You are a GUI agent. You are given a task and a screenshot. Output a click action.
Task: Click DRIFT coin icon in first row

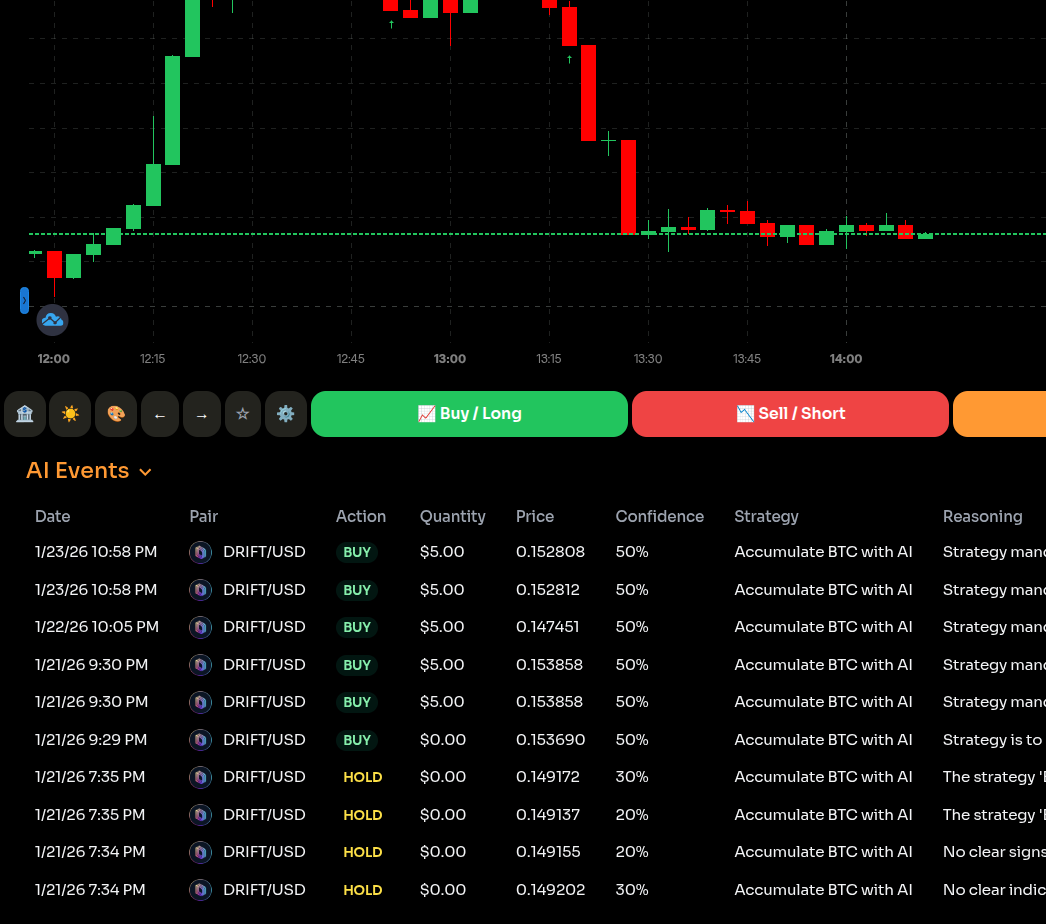pyautogui.click(x=201, y=552)
